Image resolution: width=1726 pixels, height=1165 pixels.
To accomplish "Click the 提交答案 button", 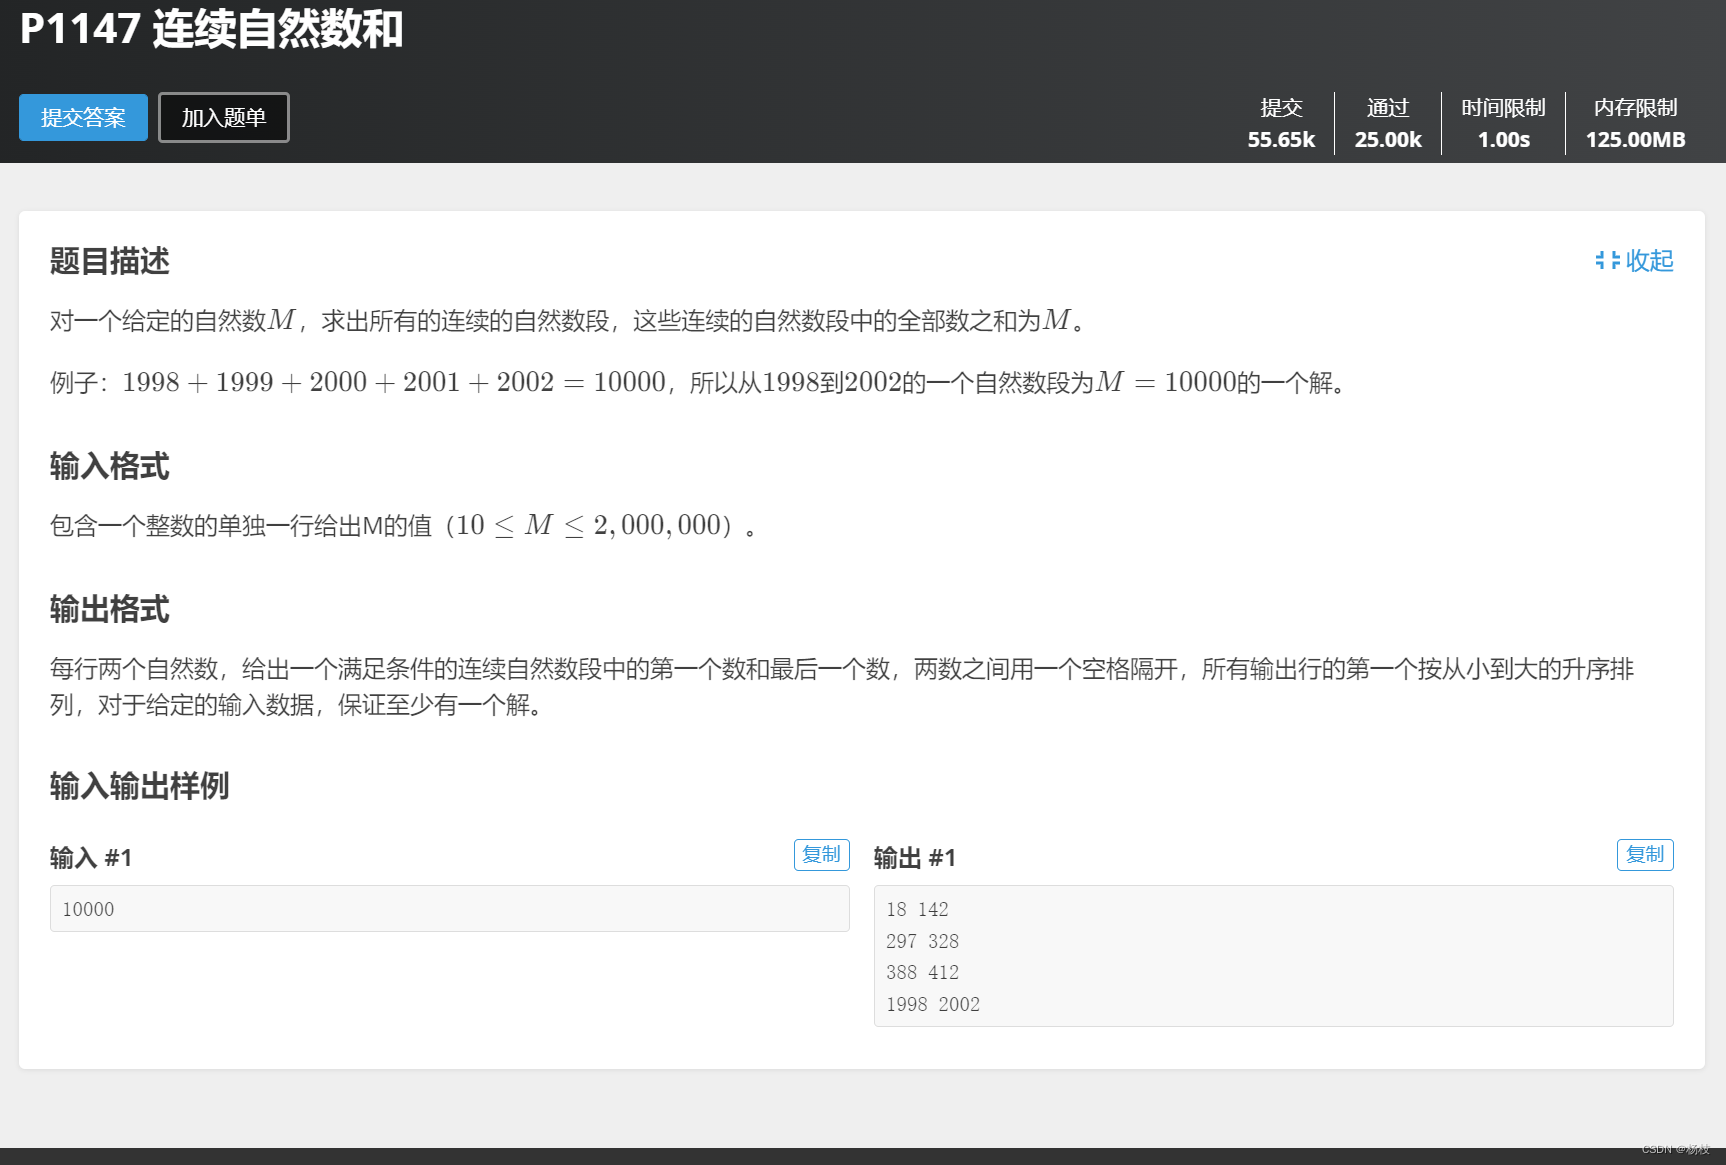I will [x=83, y=117].
